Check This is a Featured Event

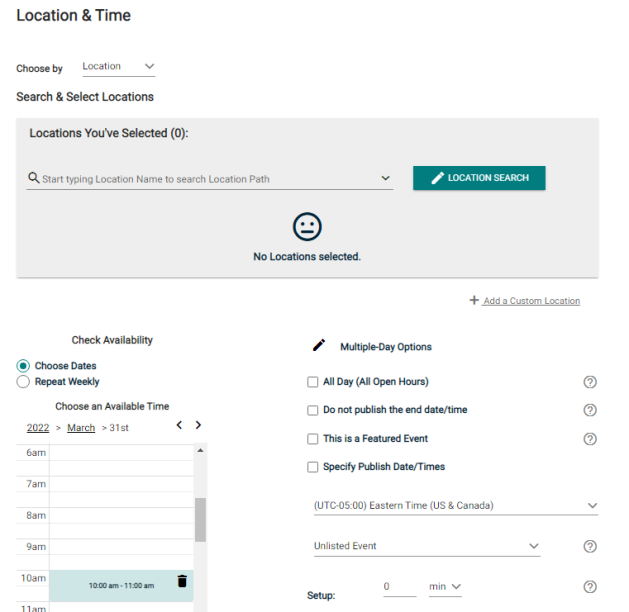tap(312, 439)
